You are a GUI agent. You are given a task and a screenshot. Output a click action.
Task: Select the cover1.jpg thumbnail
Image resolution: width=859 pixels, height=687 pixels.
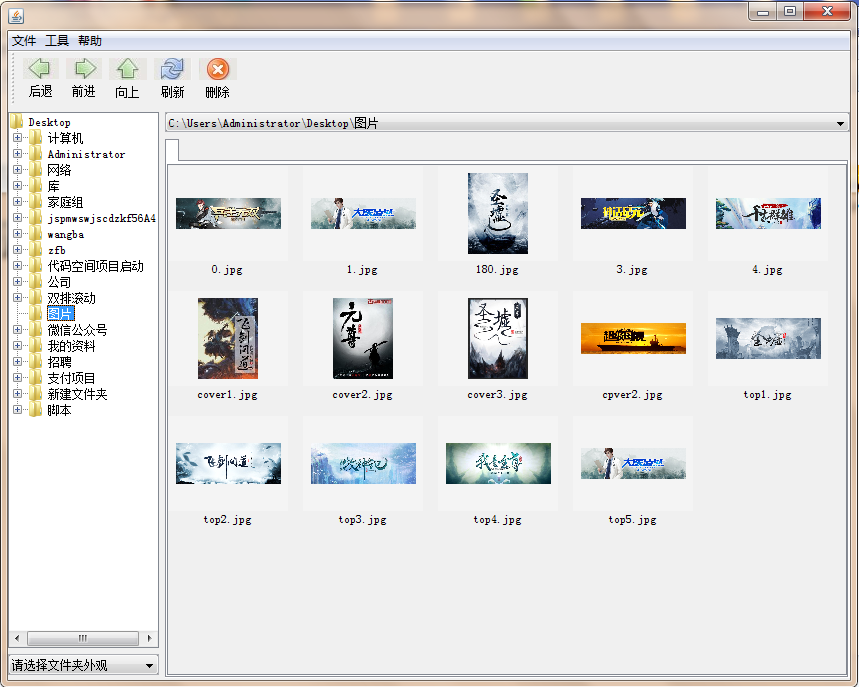pyautogui.click(x=228, y=338)
